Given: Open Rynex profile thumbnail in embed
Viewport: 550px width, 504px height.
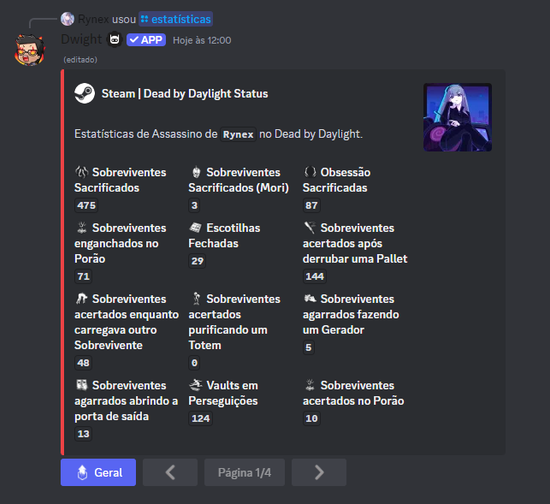Looking at the screenshot, I should 457,117.
